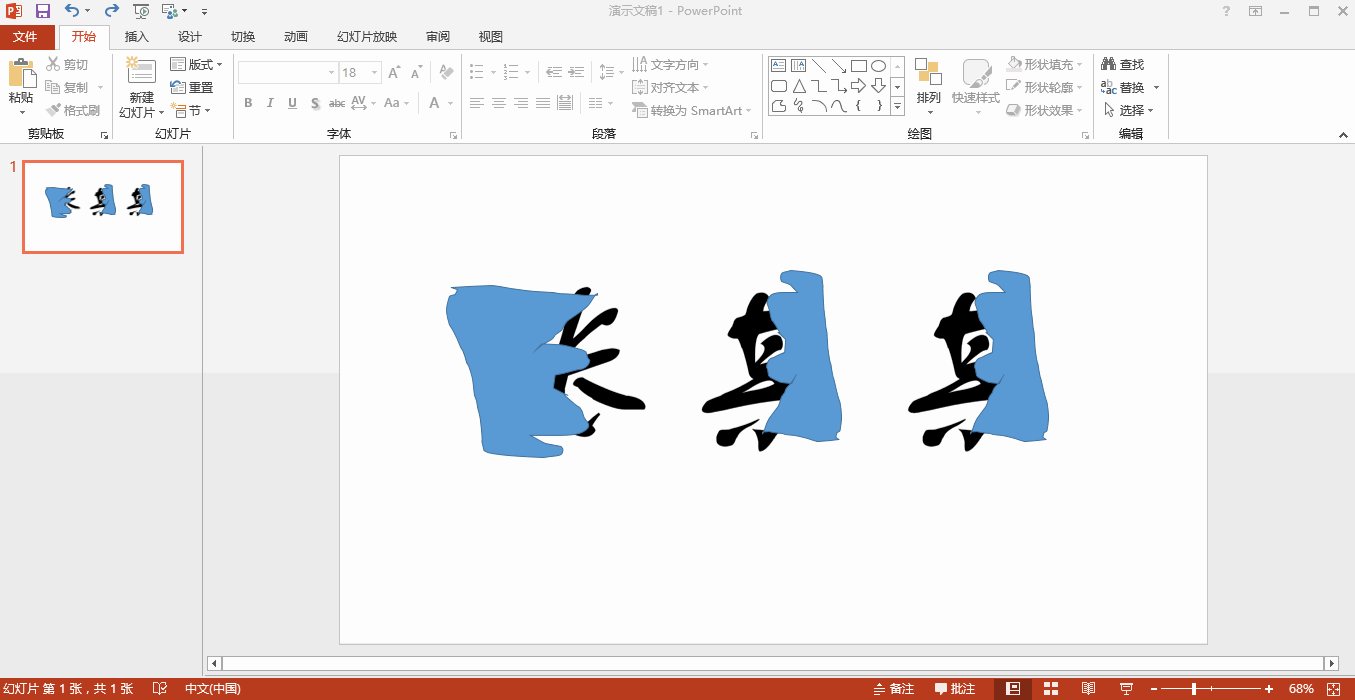The image size is (1355, 700).
Task: Open the font size dropdown
Action: [x=375, y=72]
